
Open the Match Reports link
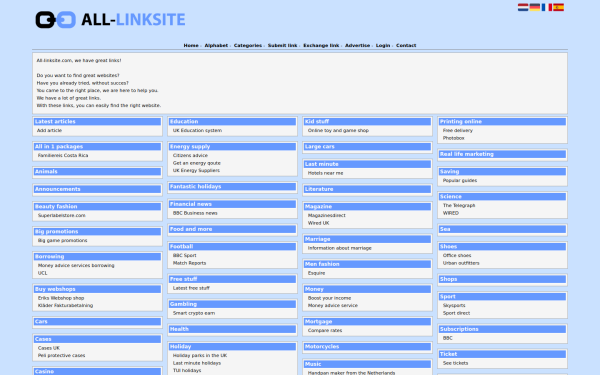tap(189, 263)
